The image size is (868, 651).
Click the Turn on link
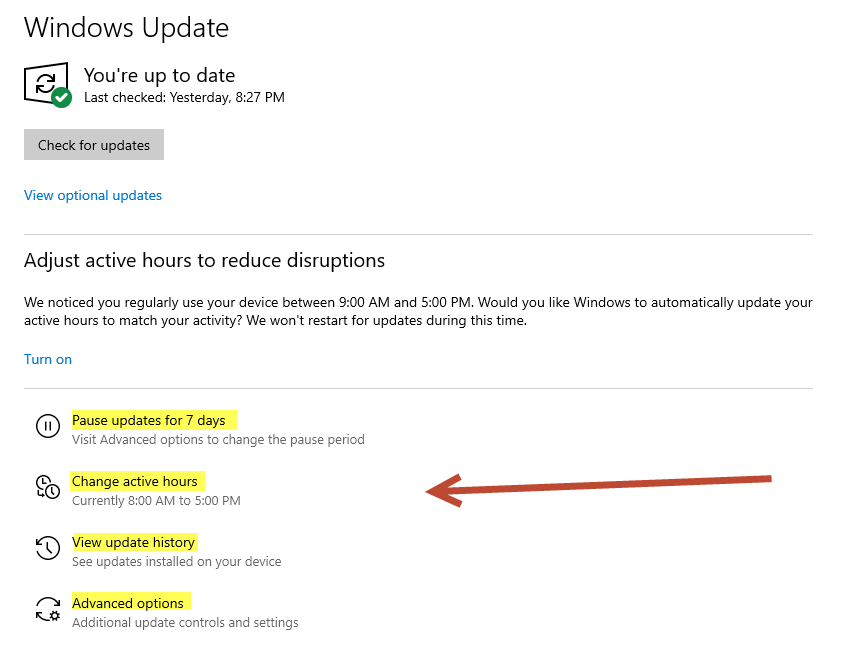tap(48, 359)
